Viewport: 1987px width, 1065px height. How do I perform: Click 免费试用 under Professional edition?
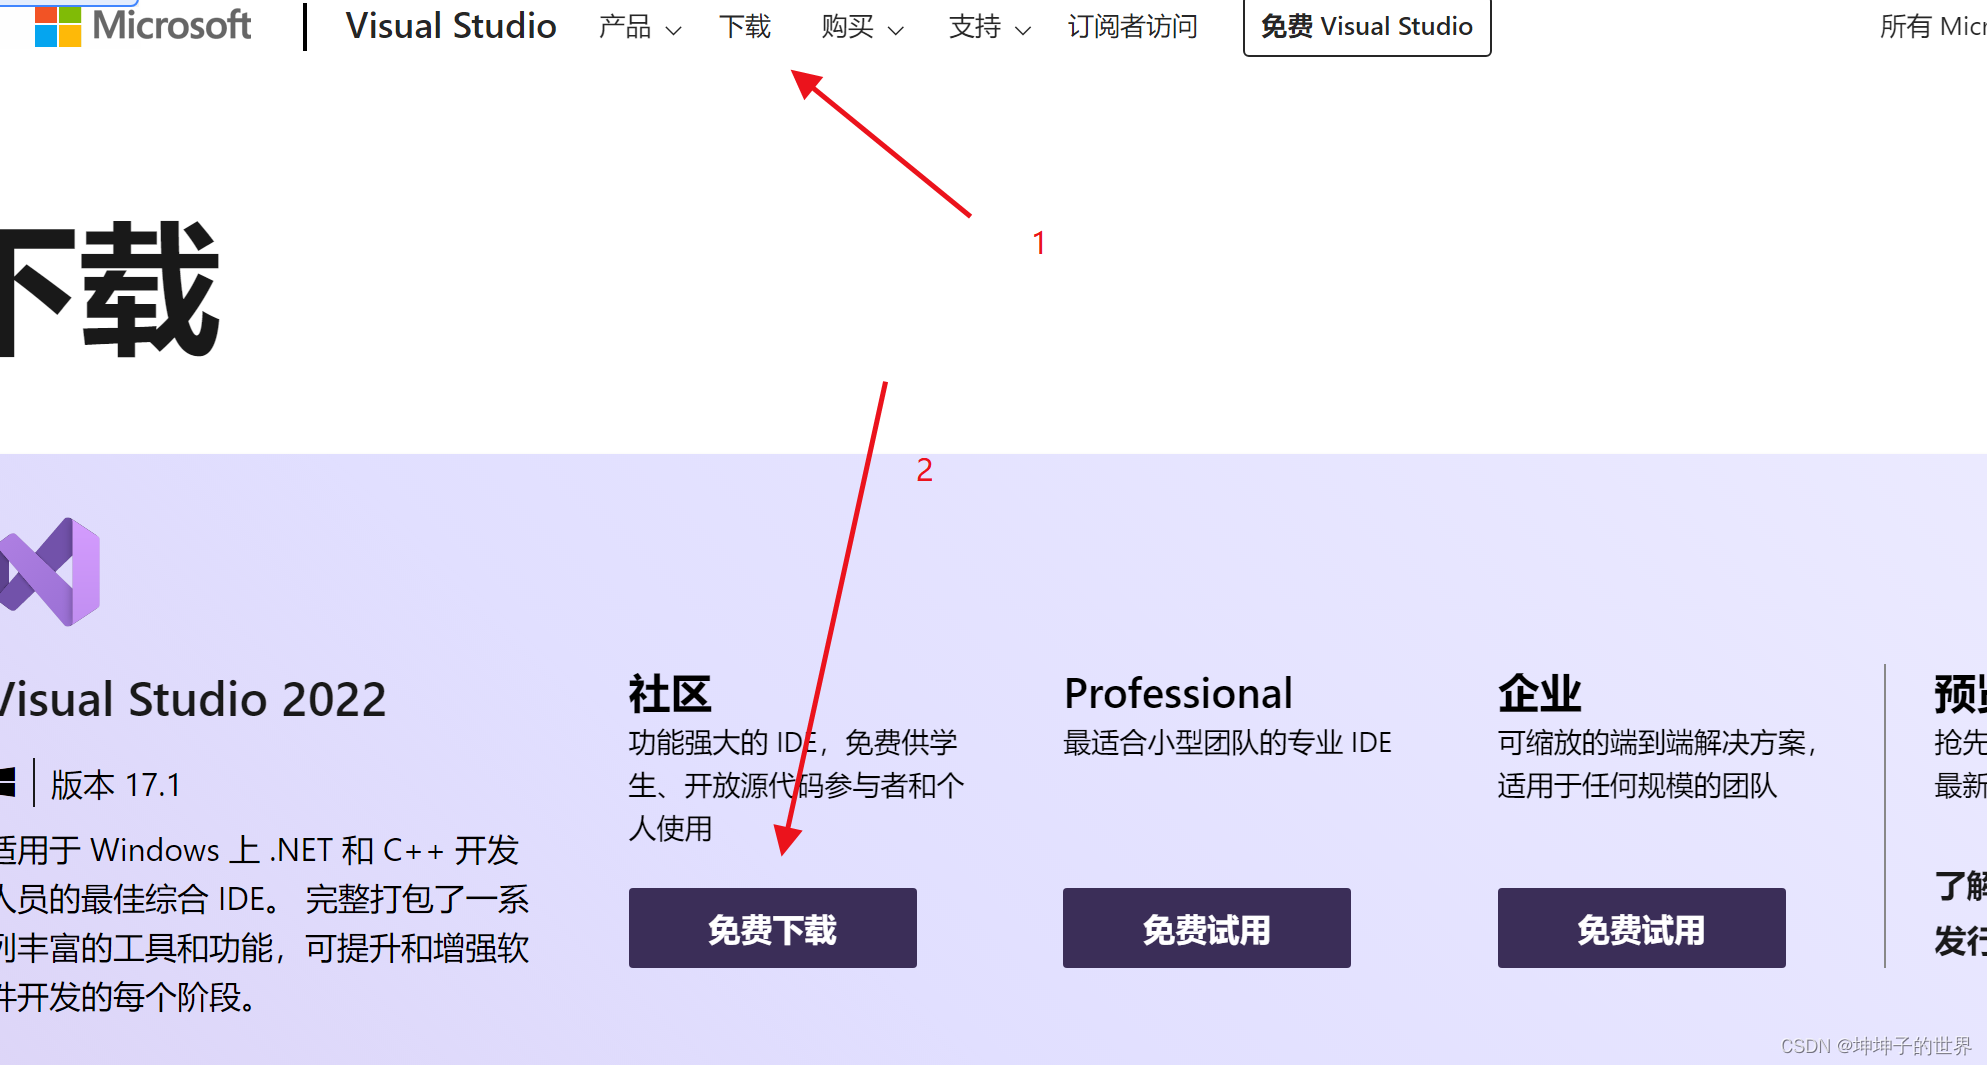pyautogui.click(x=1206, y=928)
